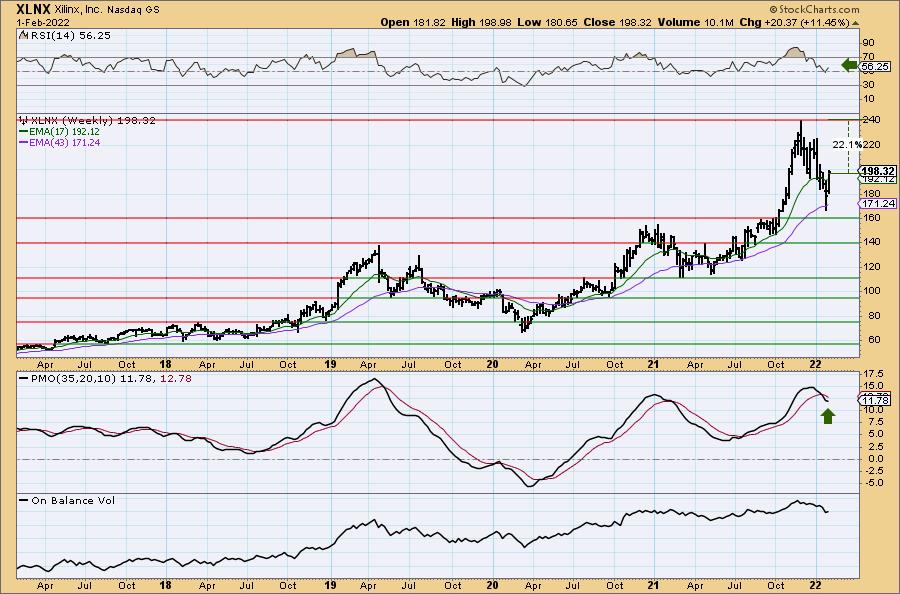Click the Xilinx, Inc. company name

pos(79,10)
